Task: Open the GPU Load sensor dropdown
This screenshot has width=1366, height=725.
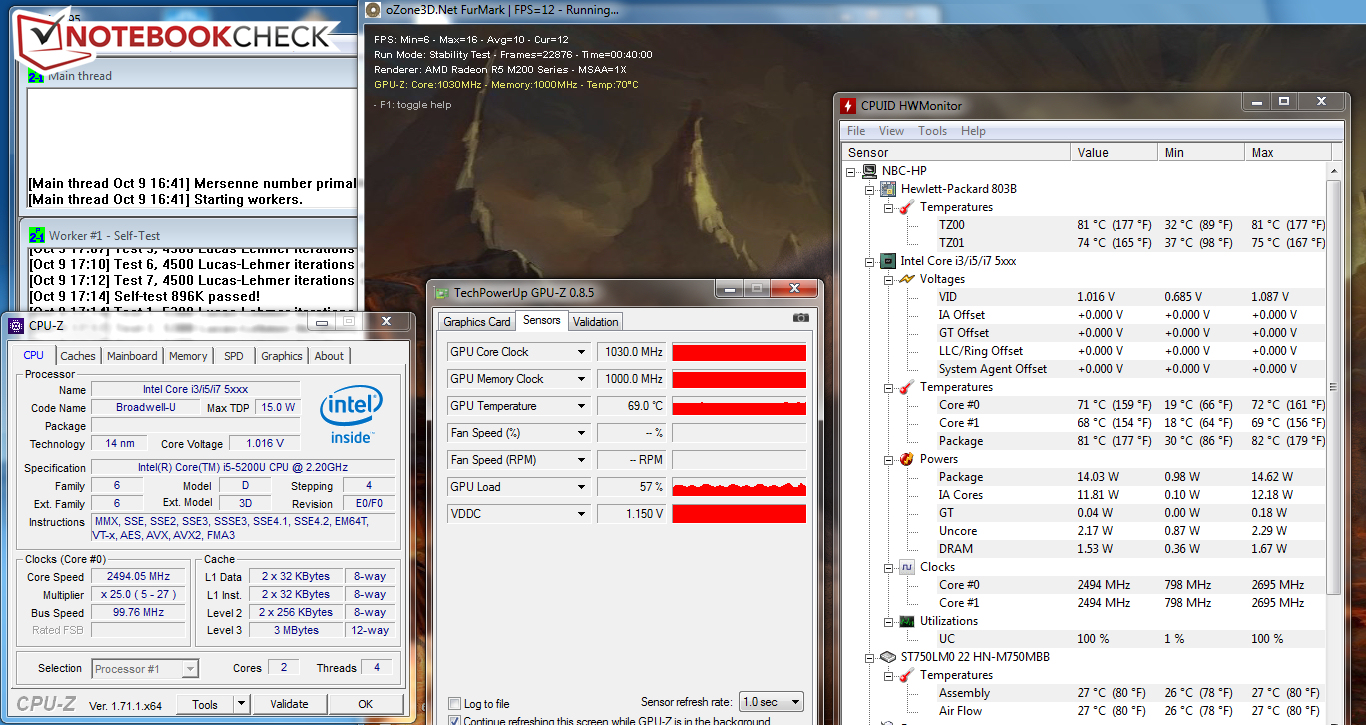Action: pyautogui.click(x=582, y=487)
